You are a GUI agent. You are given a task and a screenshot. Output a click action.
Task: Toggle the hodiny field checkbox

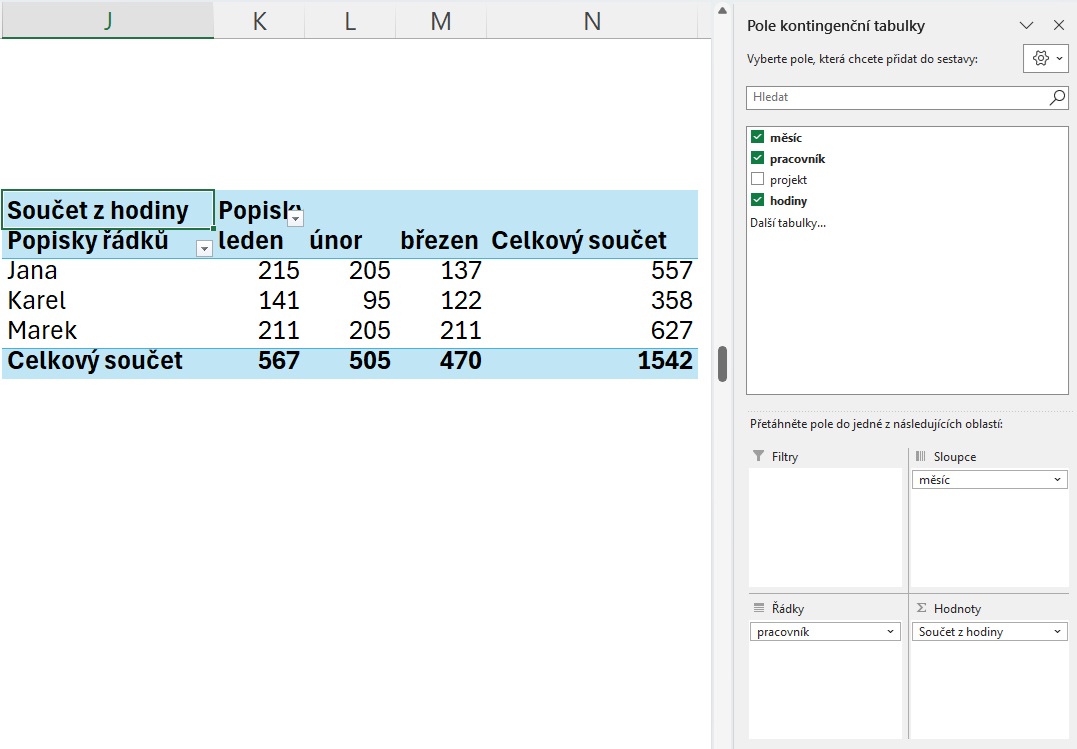[757, 201]
